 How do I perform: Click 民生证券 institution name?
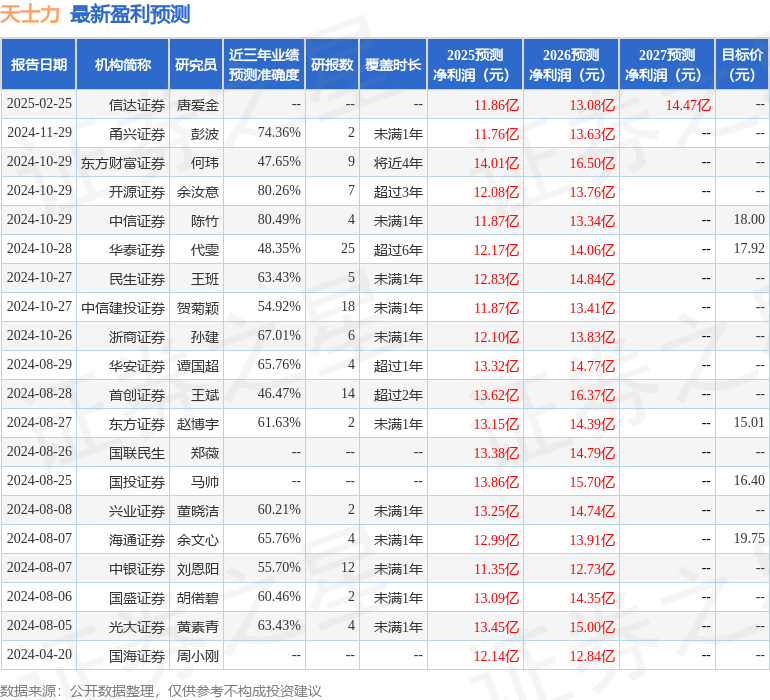[x=137, y=279]
